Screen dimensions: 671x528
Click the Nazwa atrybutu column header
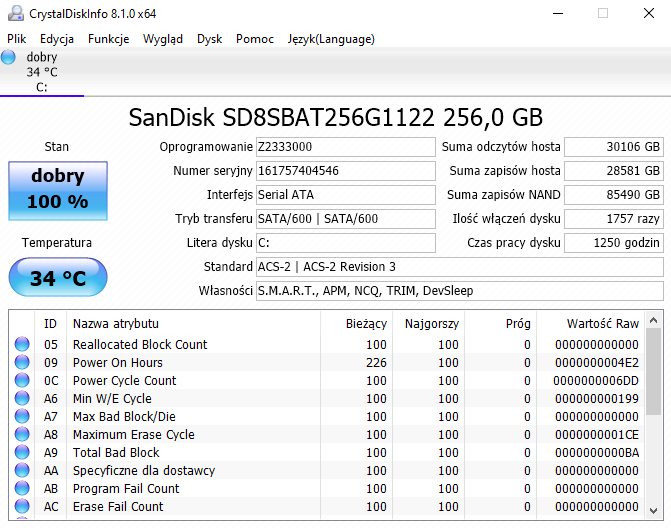193,323
